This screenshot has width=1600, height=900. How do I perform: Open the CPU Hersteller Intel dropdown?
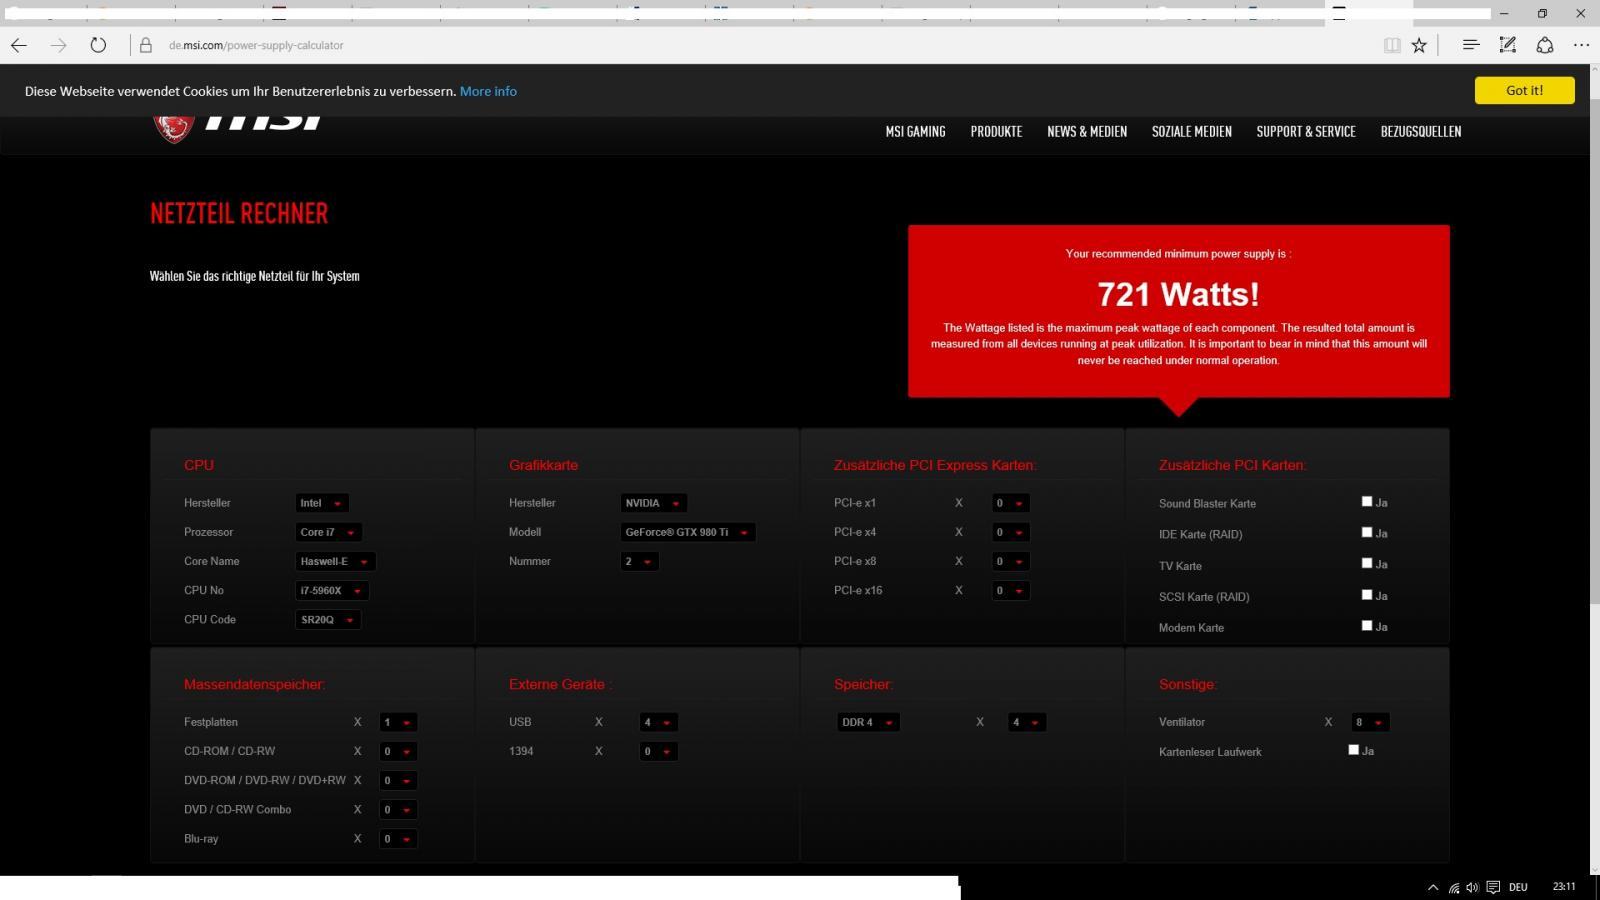322,503
